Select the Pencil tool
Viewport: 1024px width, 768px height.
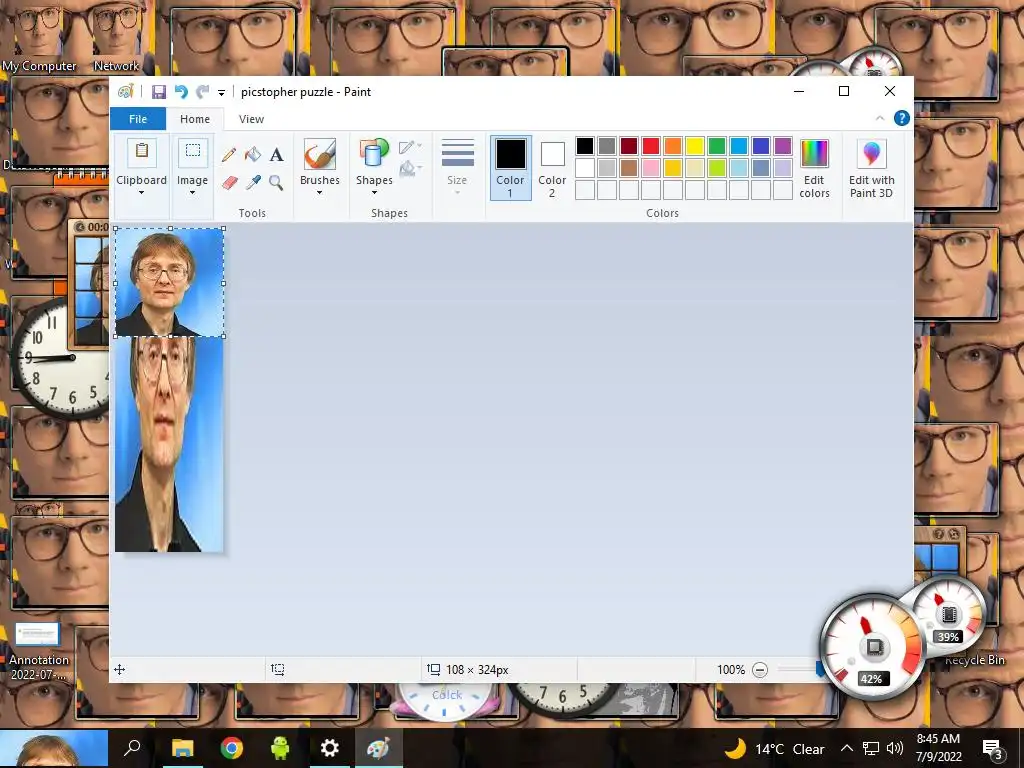click(x=229, y=155)
